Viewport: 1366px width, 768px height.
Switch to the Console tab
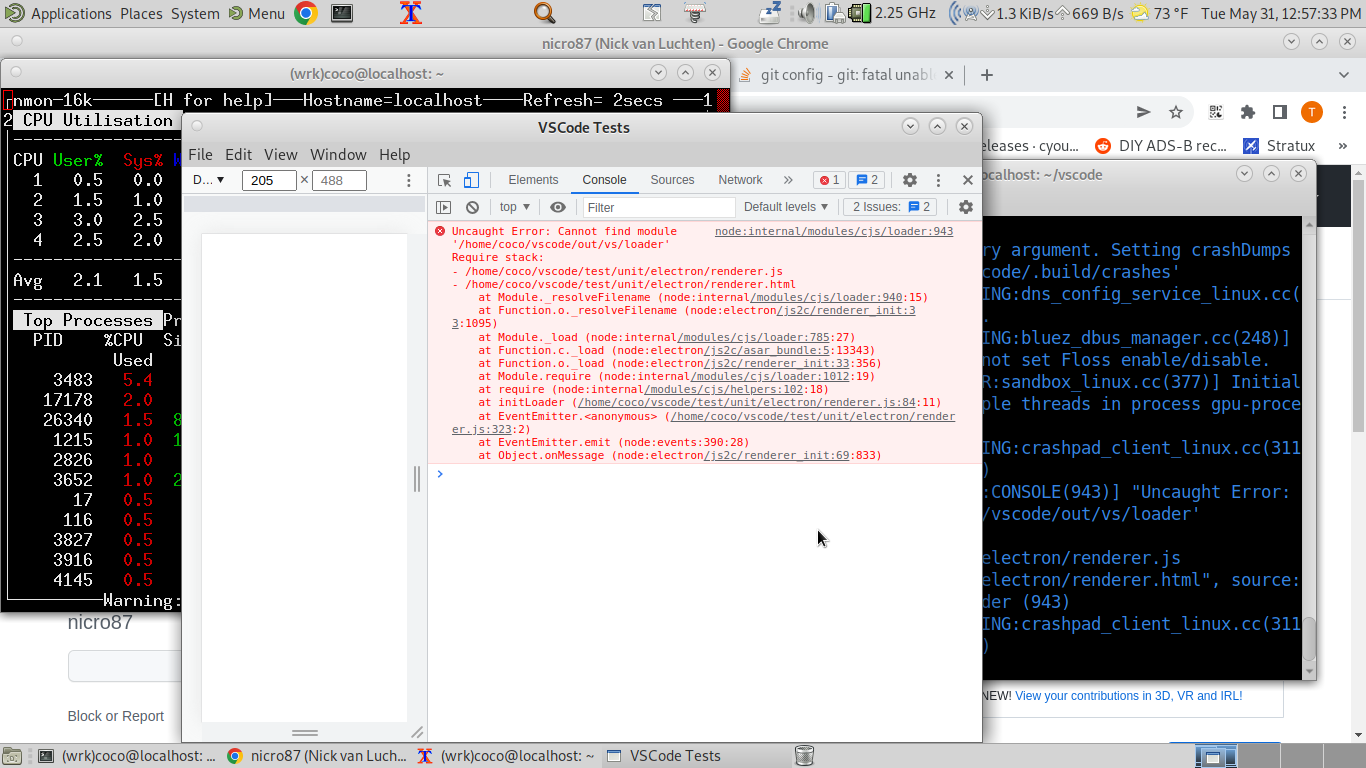point(604,180)
